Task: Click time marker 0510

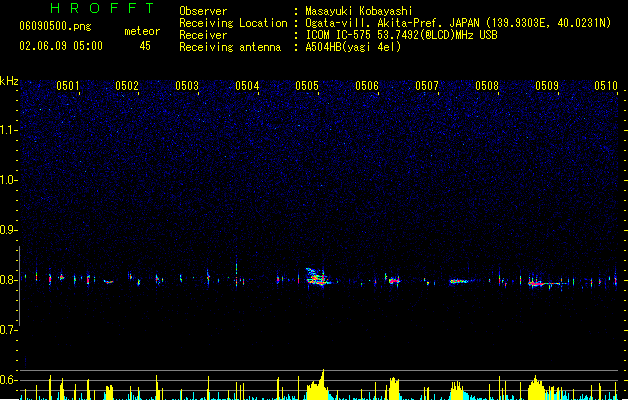Action: (x=606, y=86)
